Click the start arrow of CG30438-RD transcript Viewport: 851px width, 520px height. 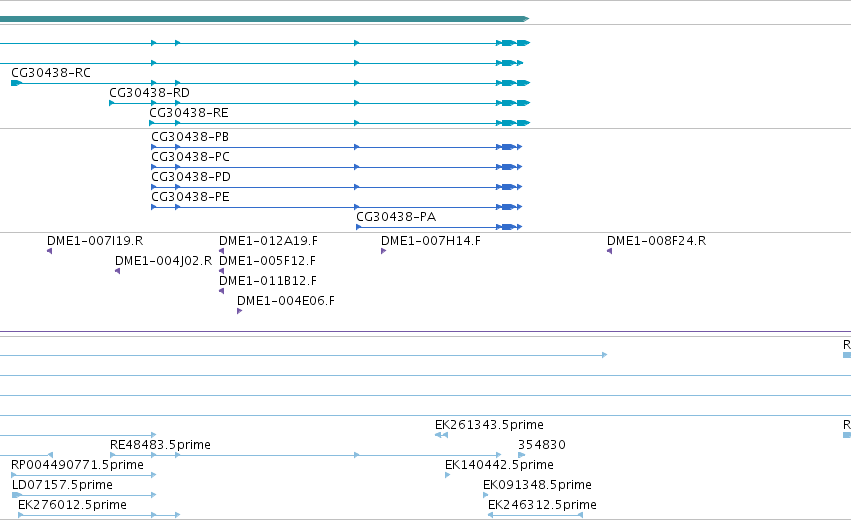pyautogui.click(x=112, y=103)
